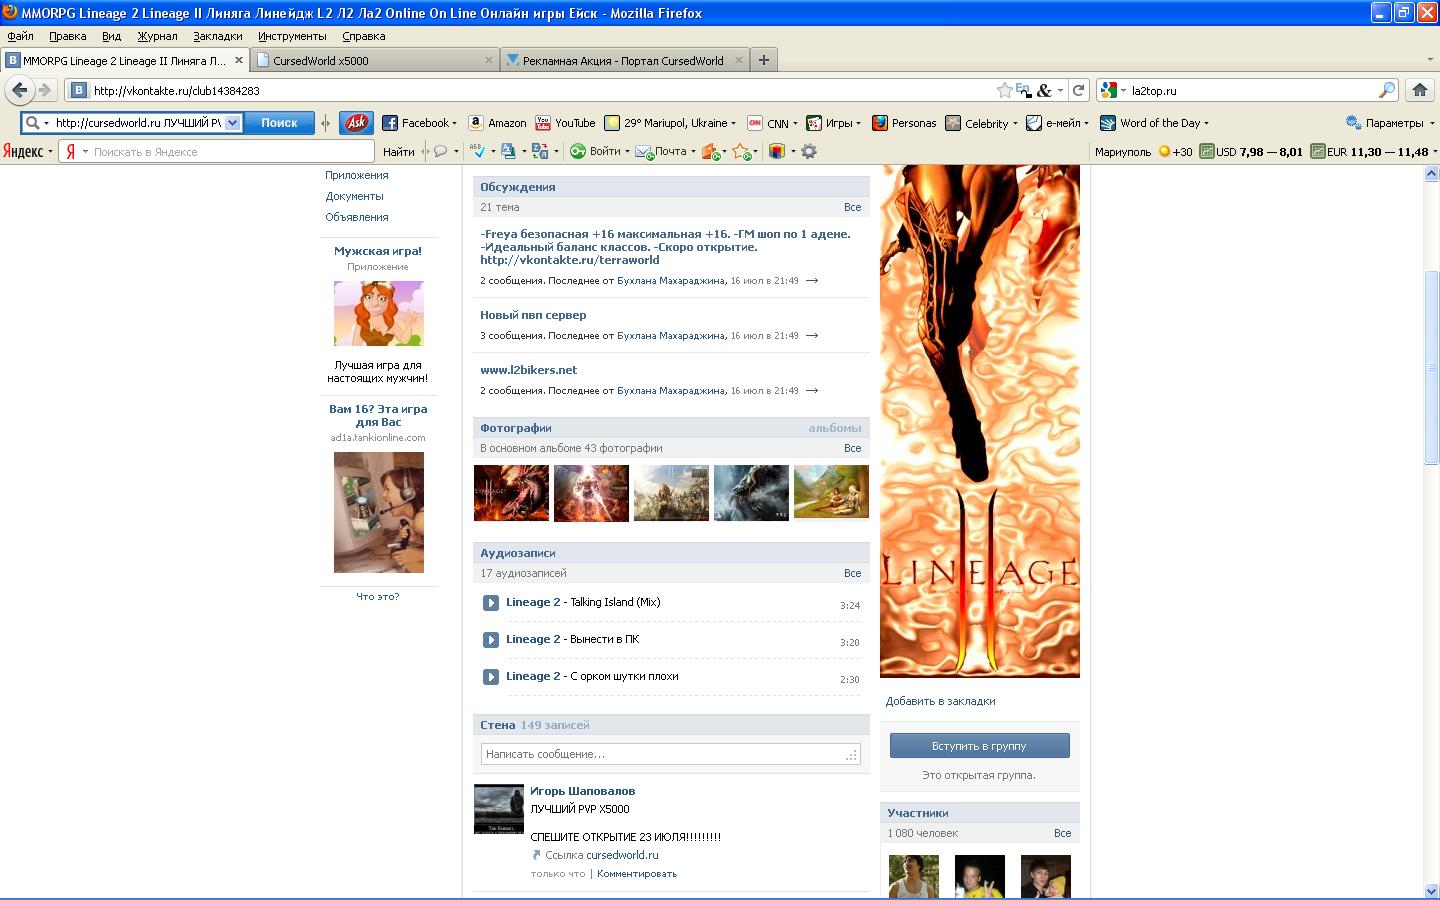Click the Yandex Bar settings gear
Screen dimensions: 1440x900
tap(809, 151)
